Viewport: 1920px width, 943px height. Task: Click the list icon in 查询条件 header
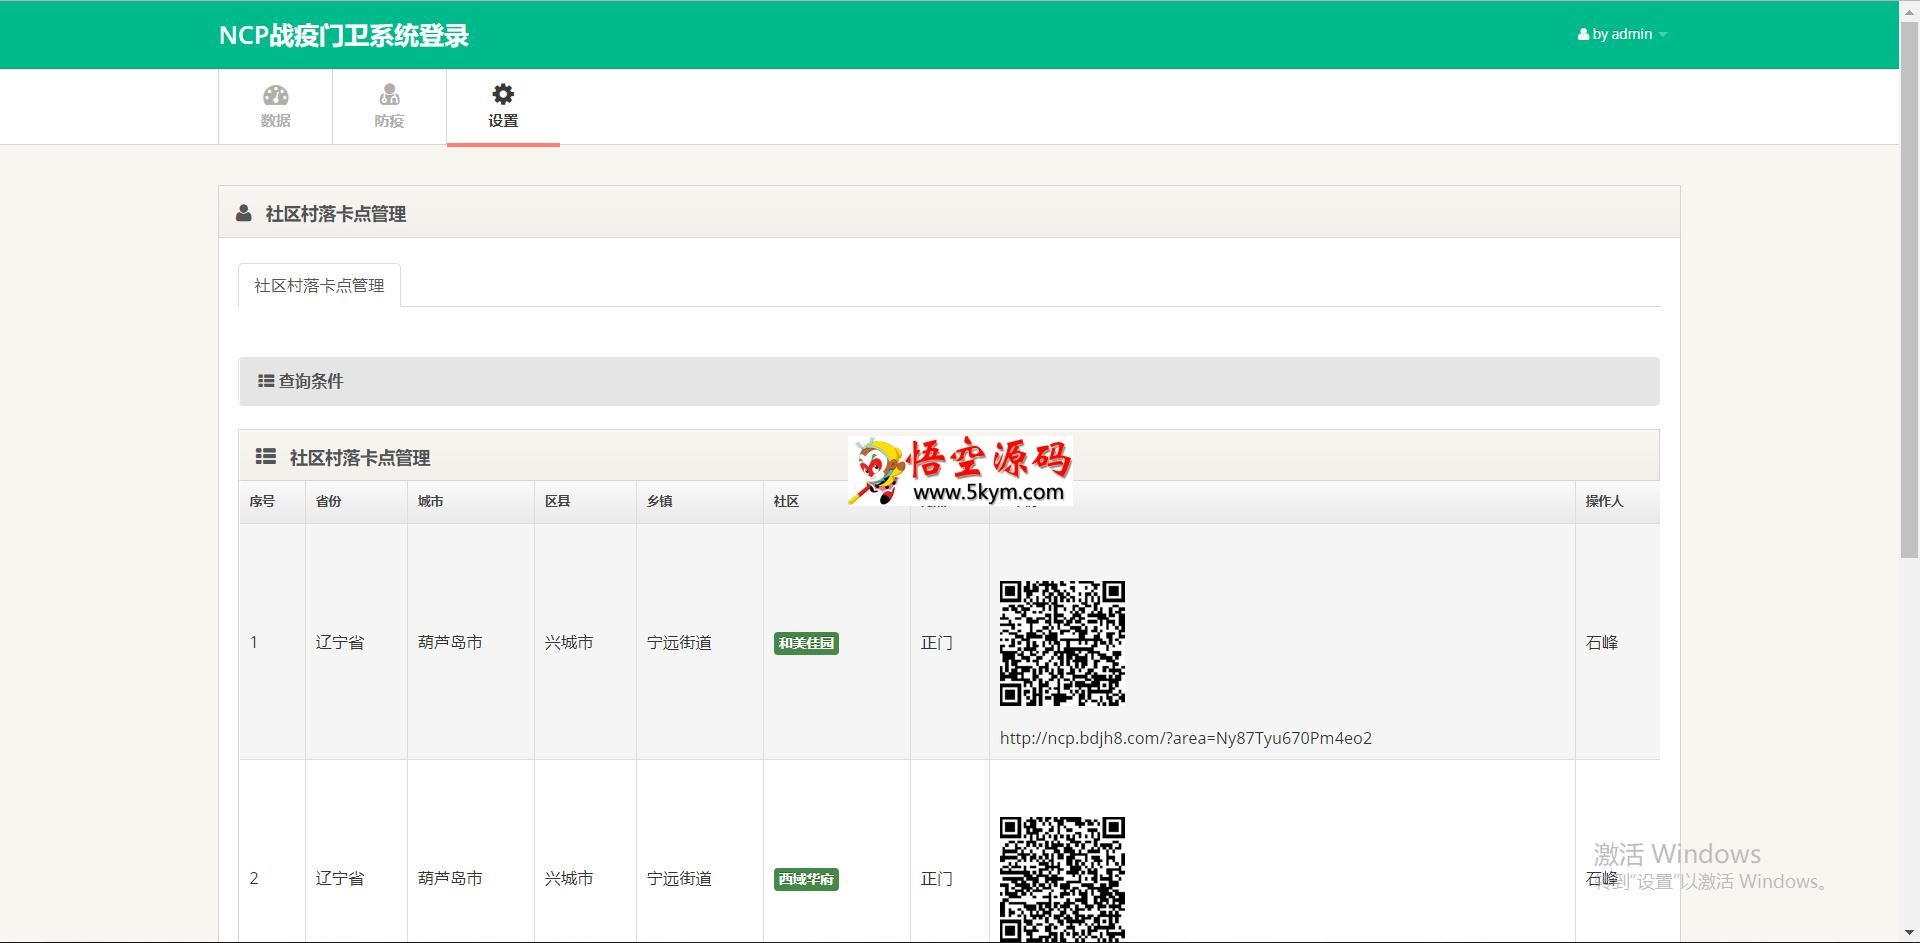[266, 381]
